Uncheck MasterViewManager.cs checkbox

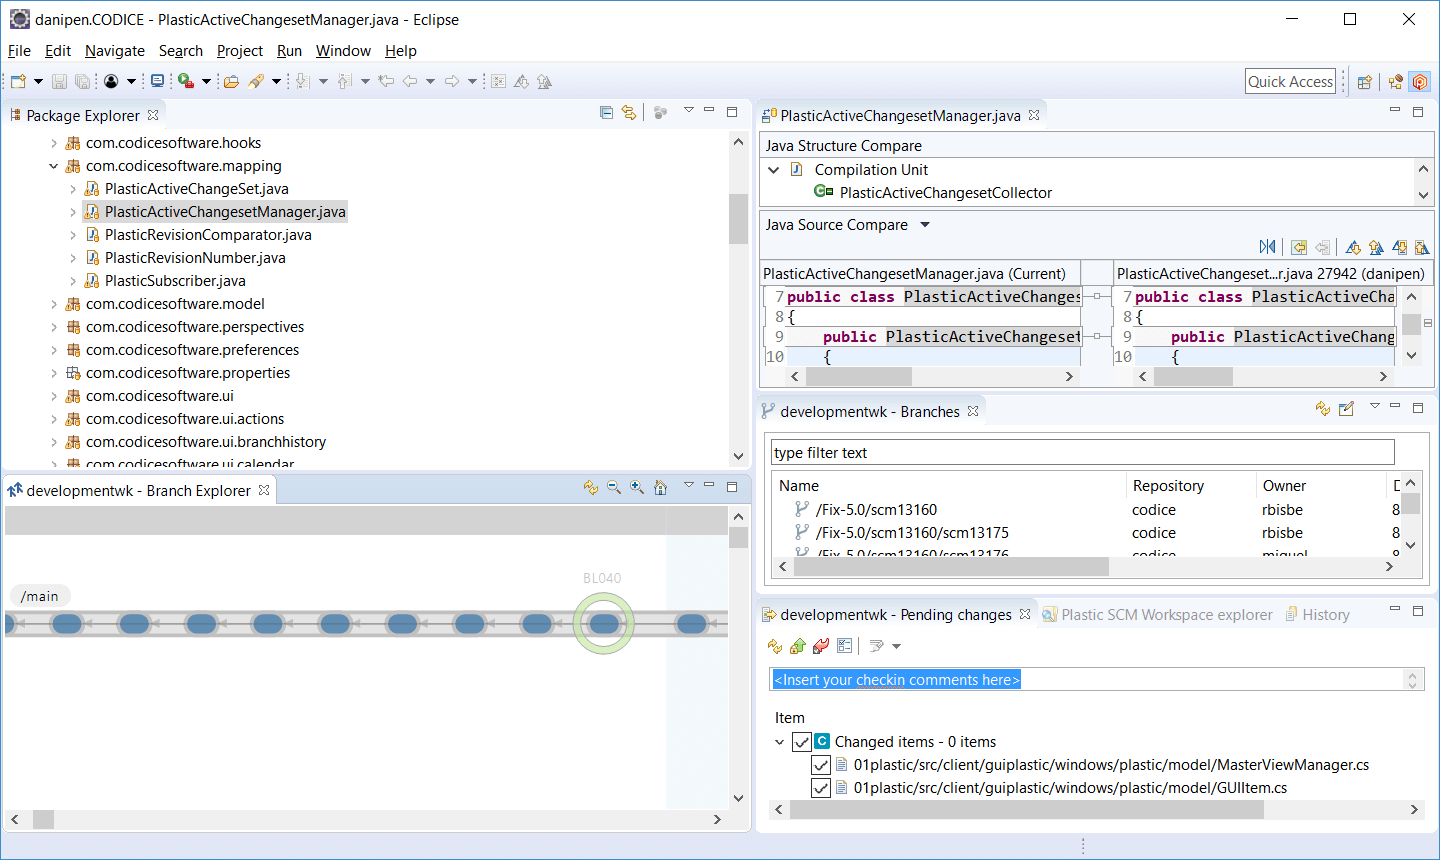[x=821, y=765]
